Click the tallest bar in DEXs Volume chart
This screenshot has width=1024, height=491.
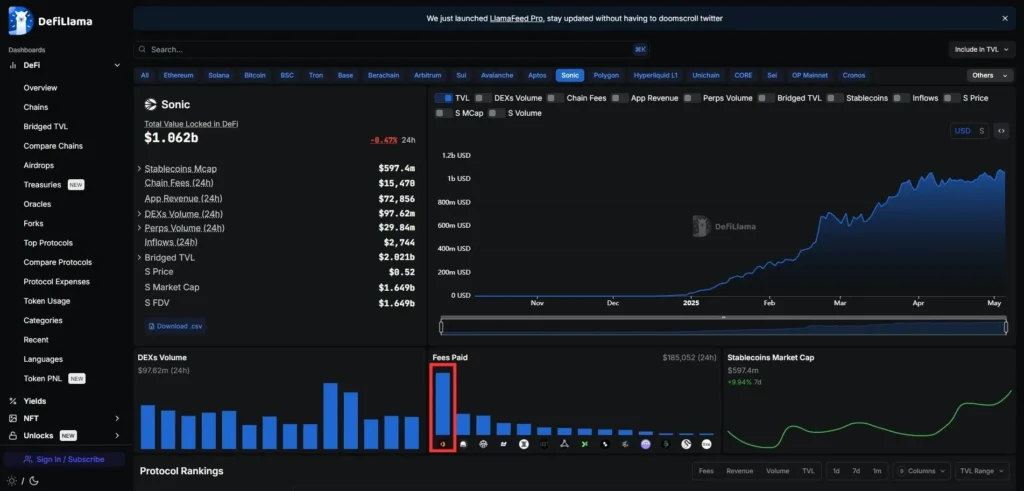pos(330,415)
